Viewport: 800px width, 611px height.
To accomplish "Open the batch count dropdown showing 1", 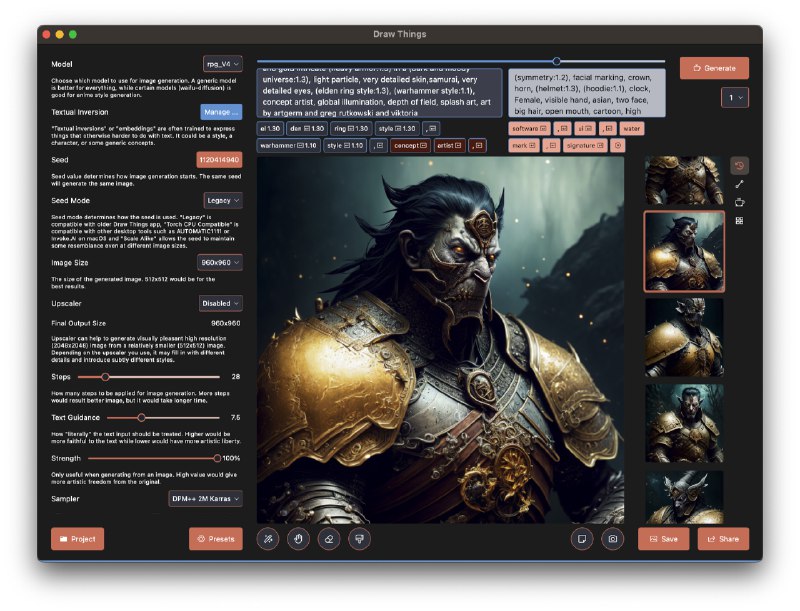I will coord(735,97).
